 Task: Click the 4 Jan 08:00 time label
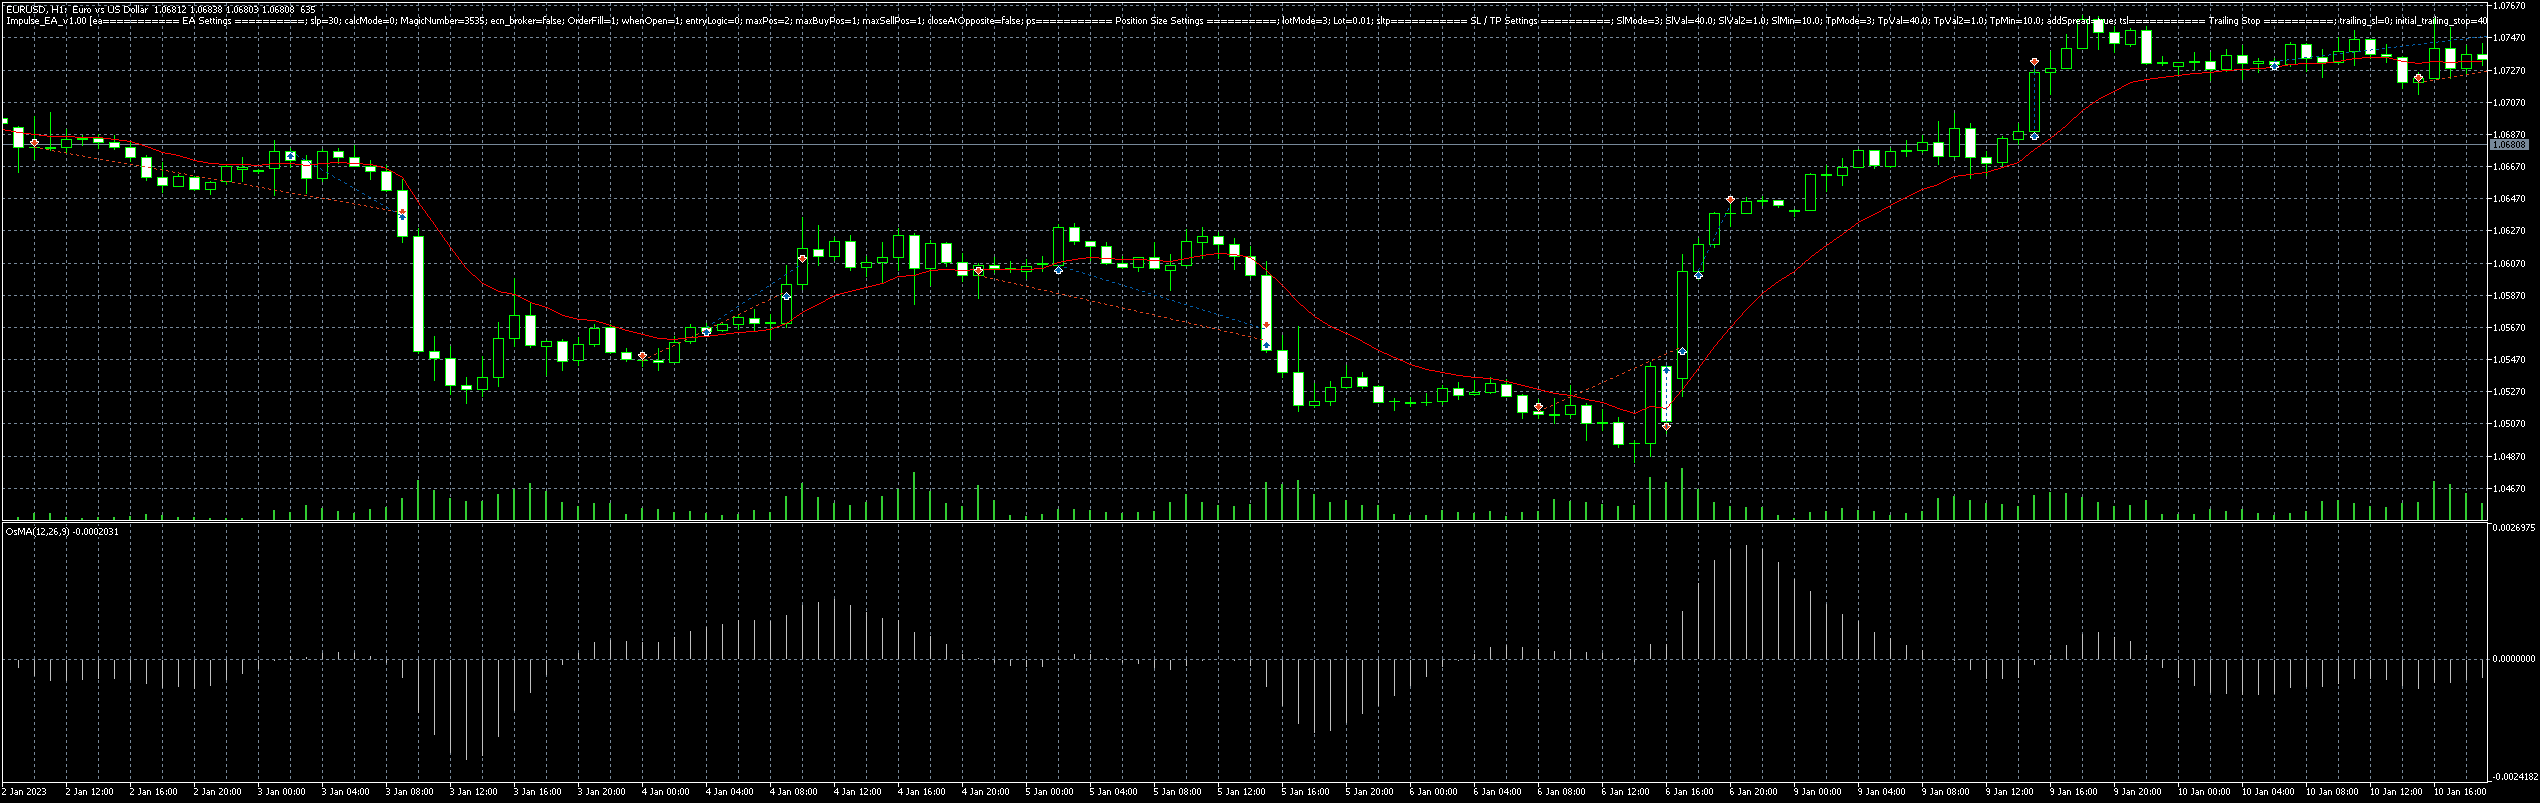pos(793,792)
